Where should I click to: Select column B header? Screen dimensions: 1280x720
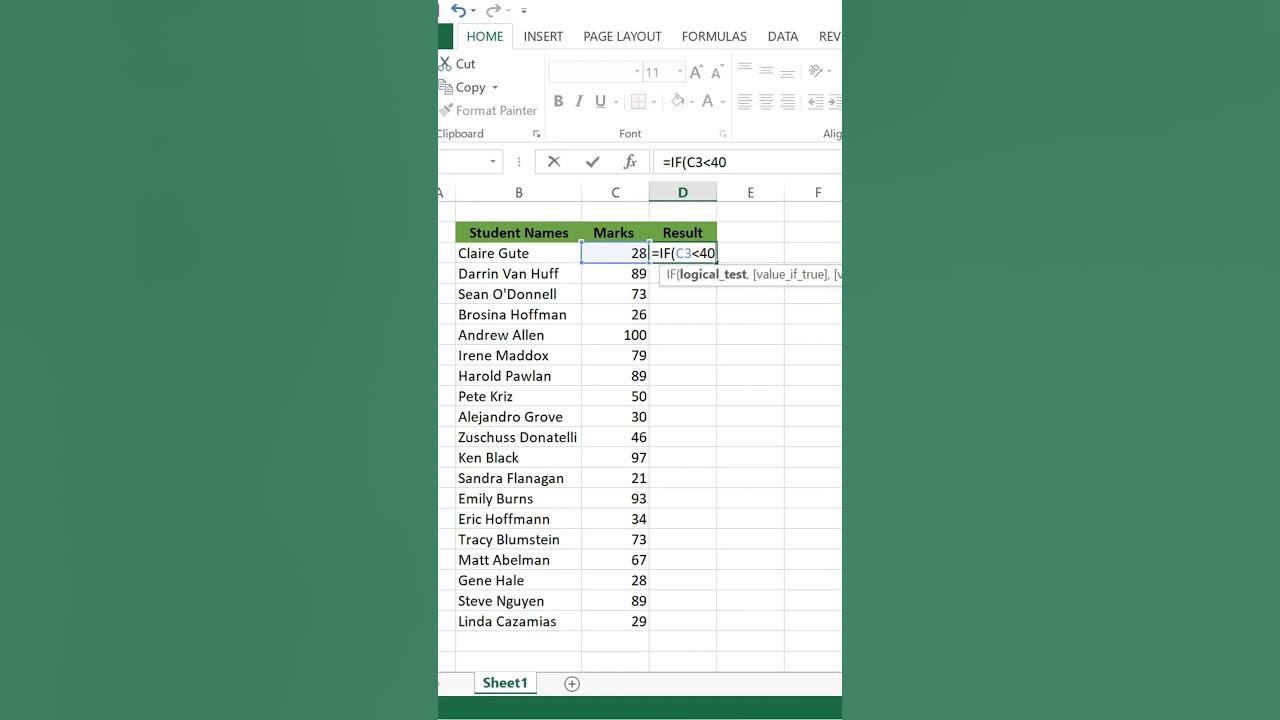518,192
